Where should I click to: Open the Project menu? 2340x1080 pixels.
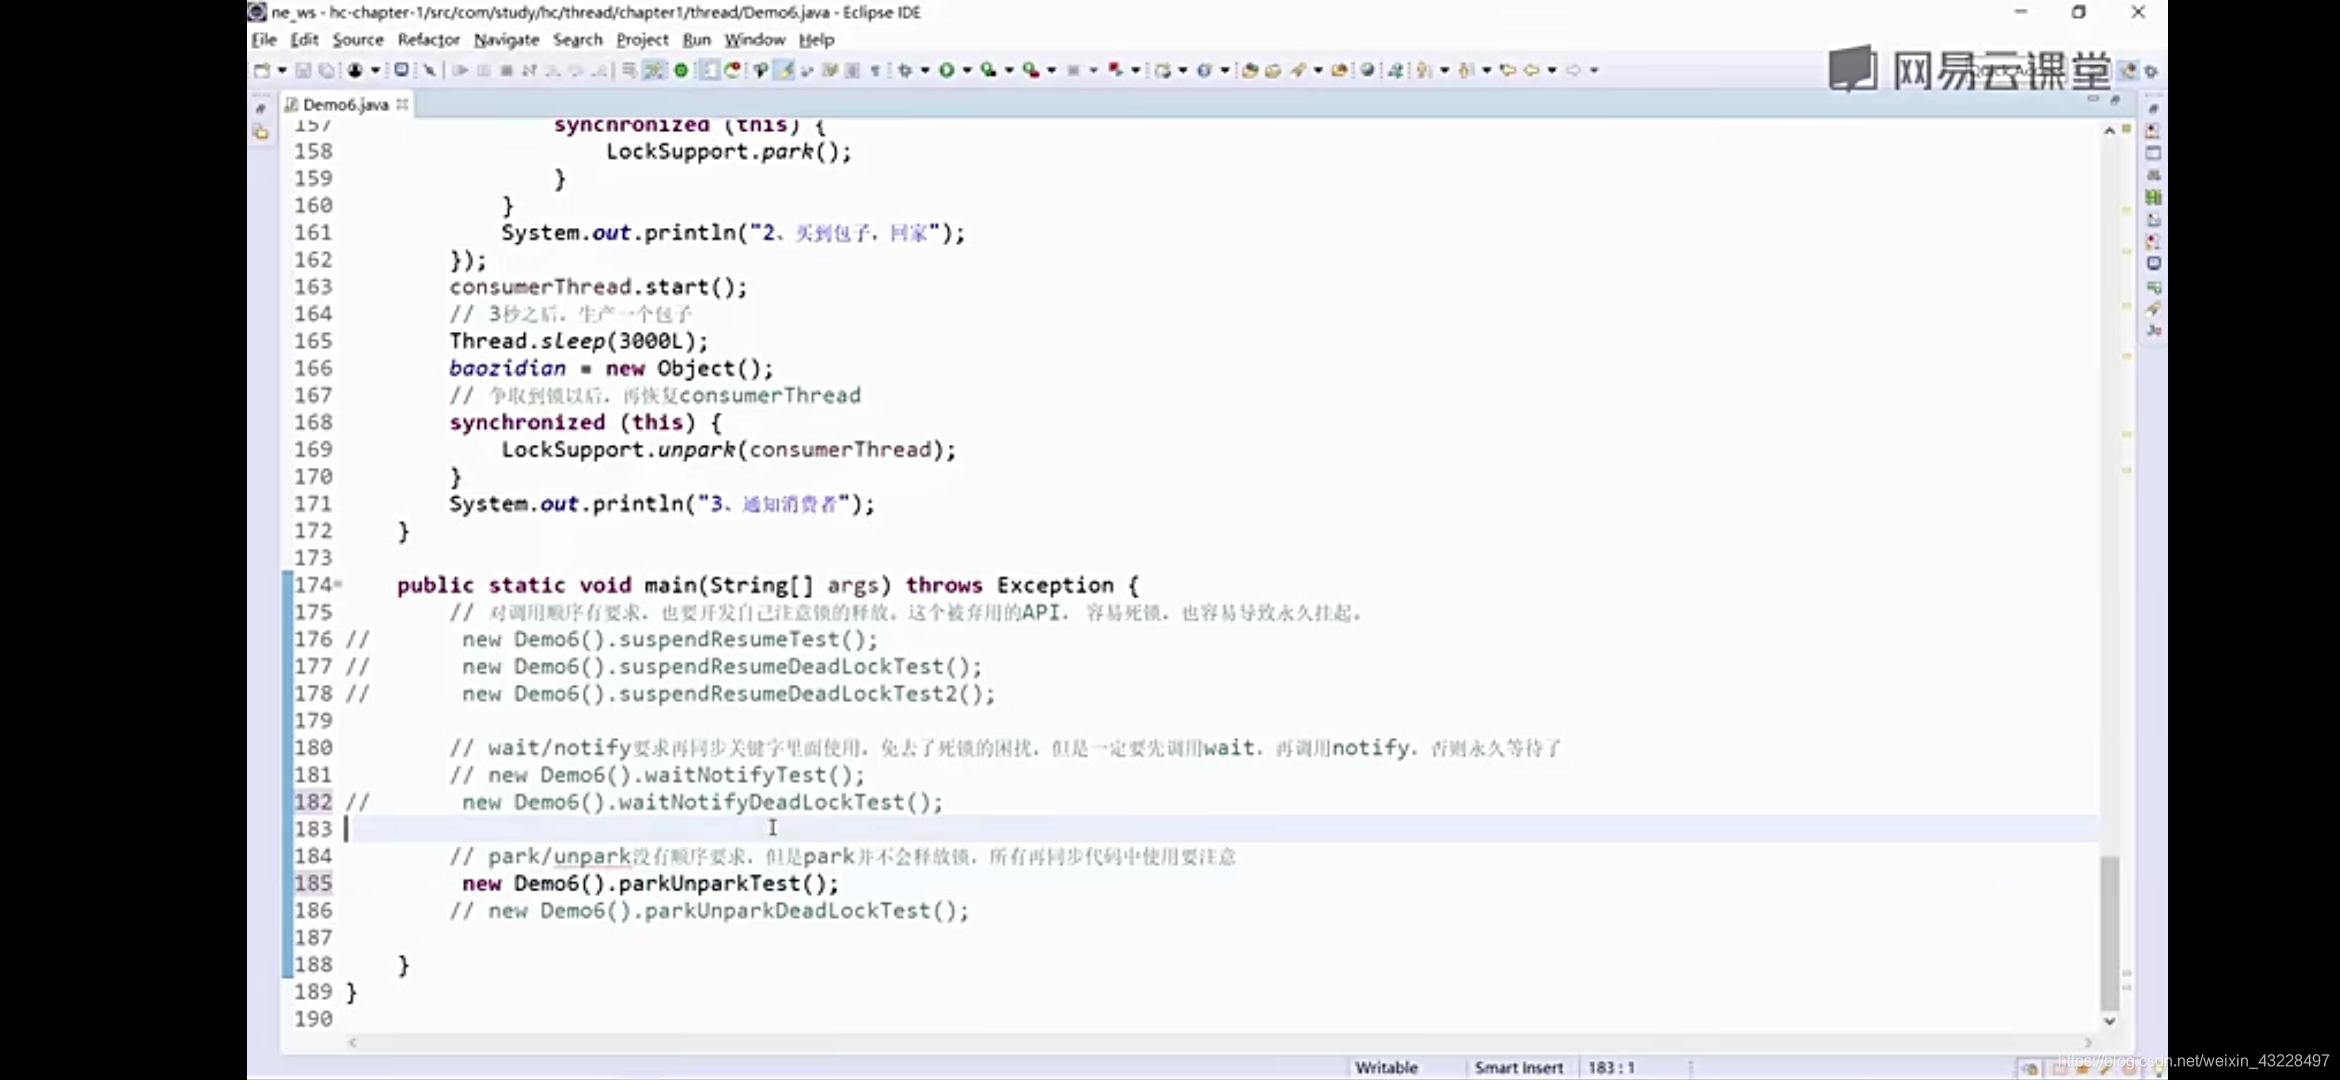[642, 40]
